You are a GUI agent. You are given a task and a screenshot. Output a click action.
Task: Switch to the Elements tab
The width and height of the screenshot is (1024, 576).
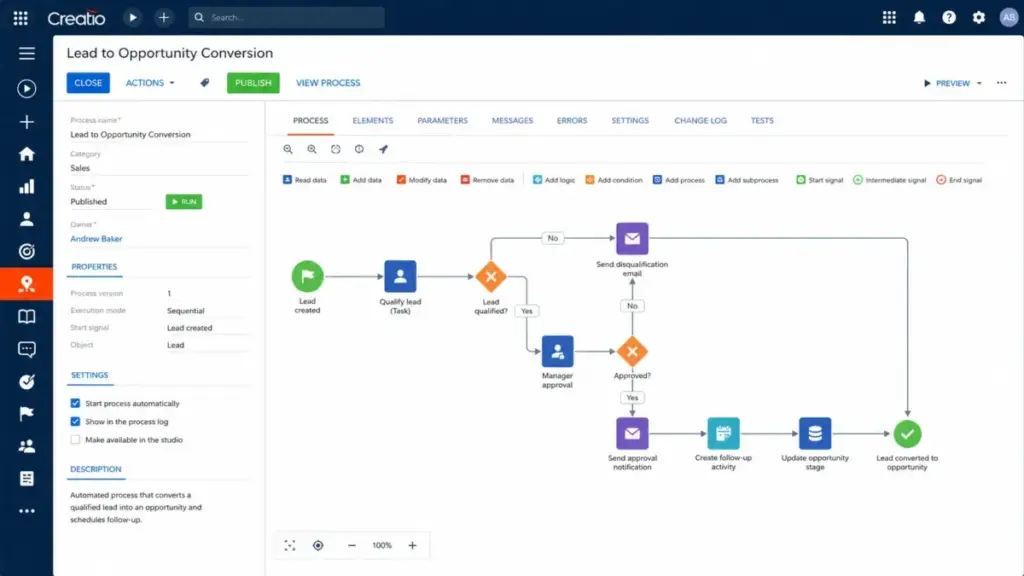point(373,121)
